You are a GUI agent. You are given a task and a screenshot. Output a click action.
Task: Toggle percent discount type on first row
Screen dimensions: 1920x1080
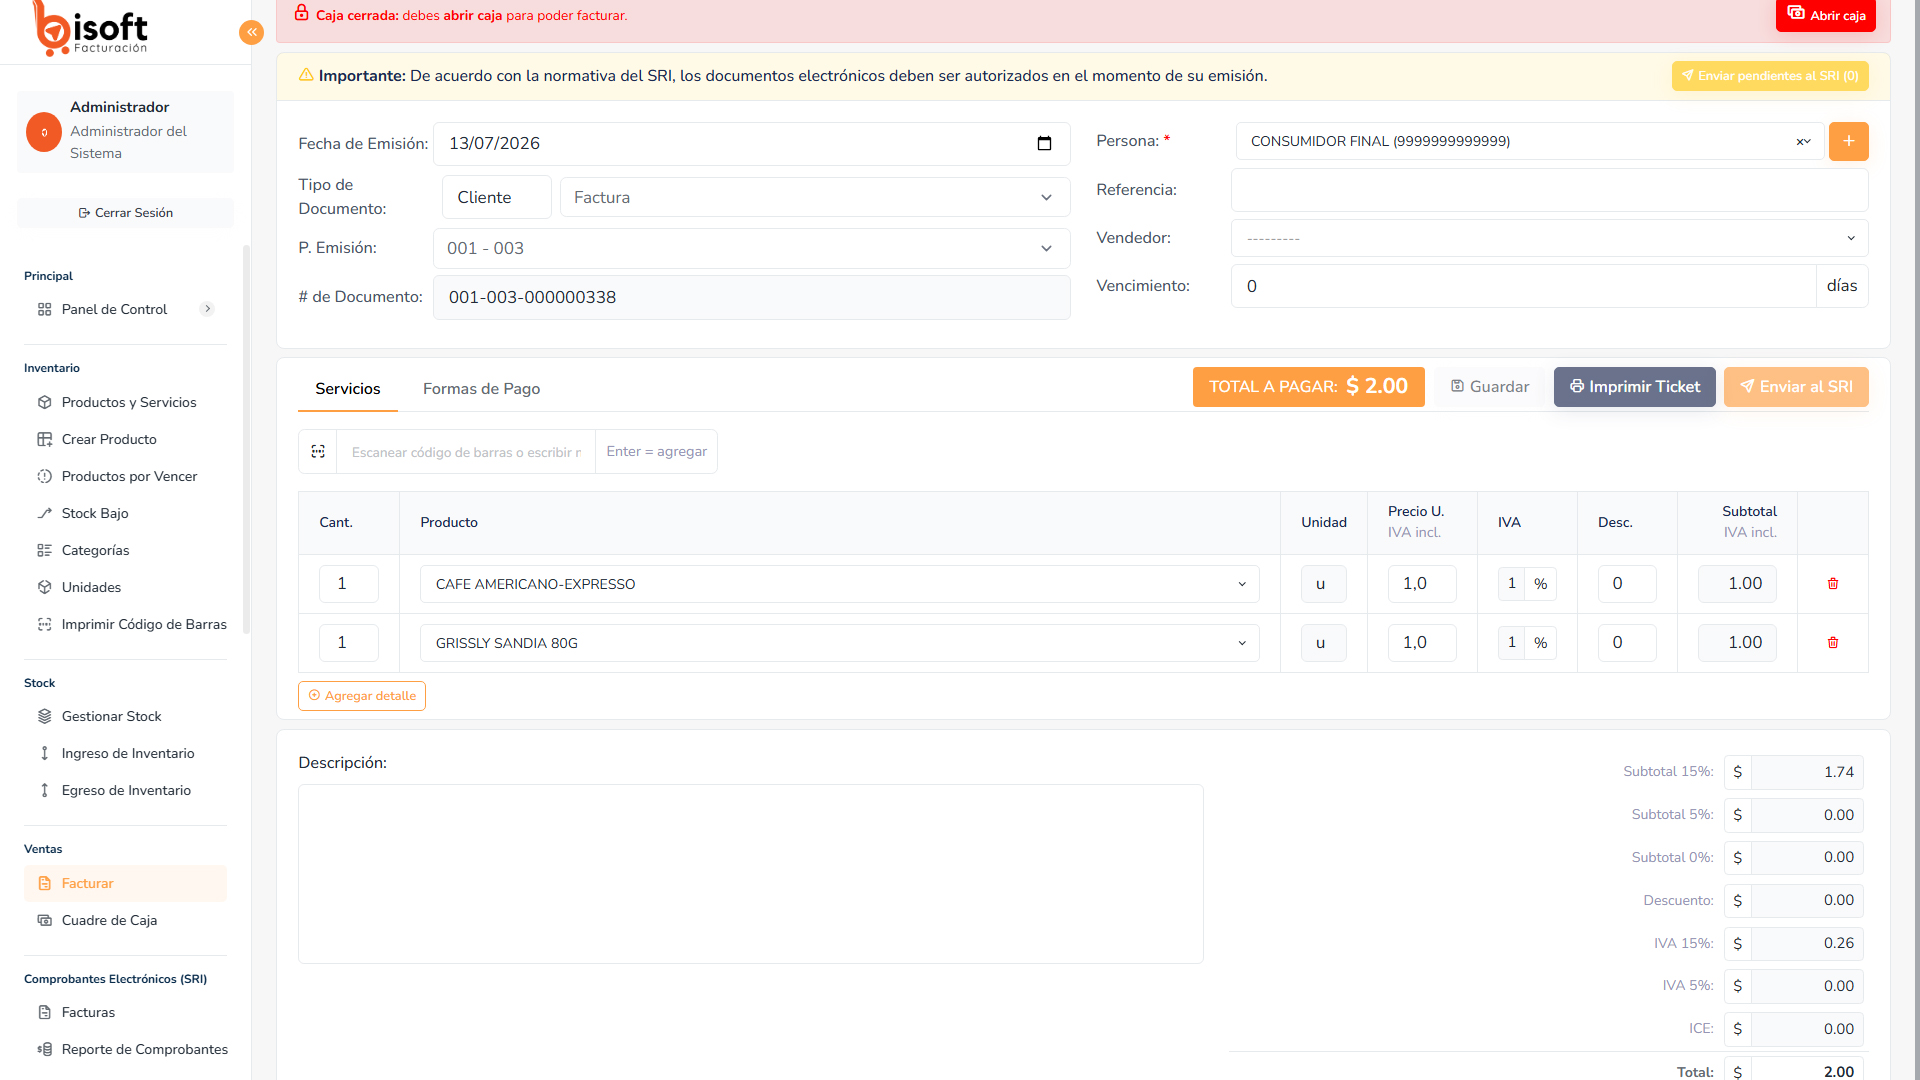(1540, 584)
